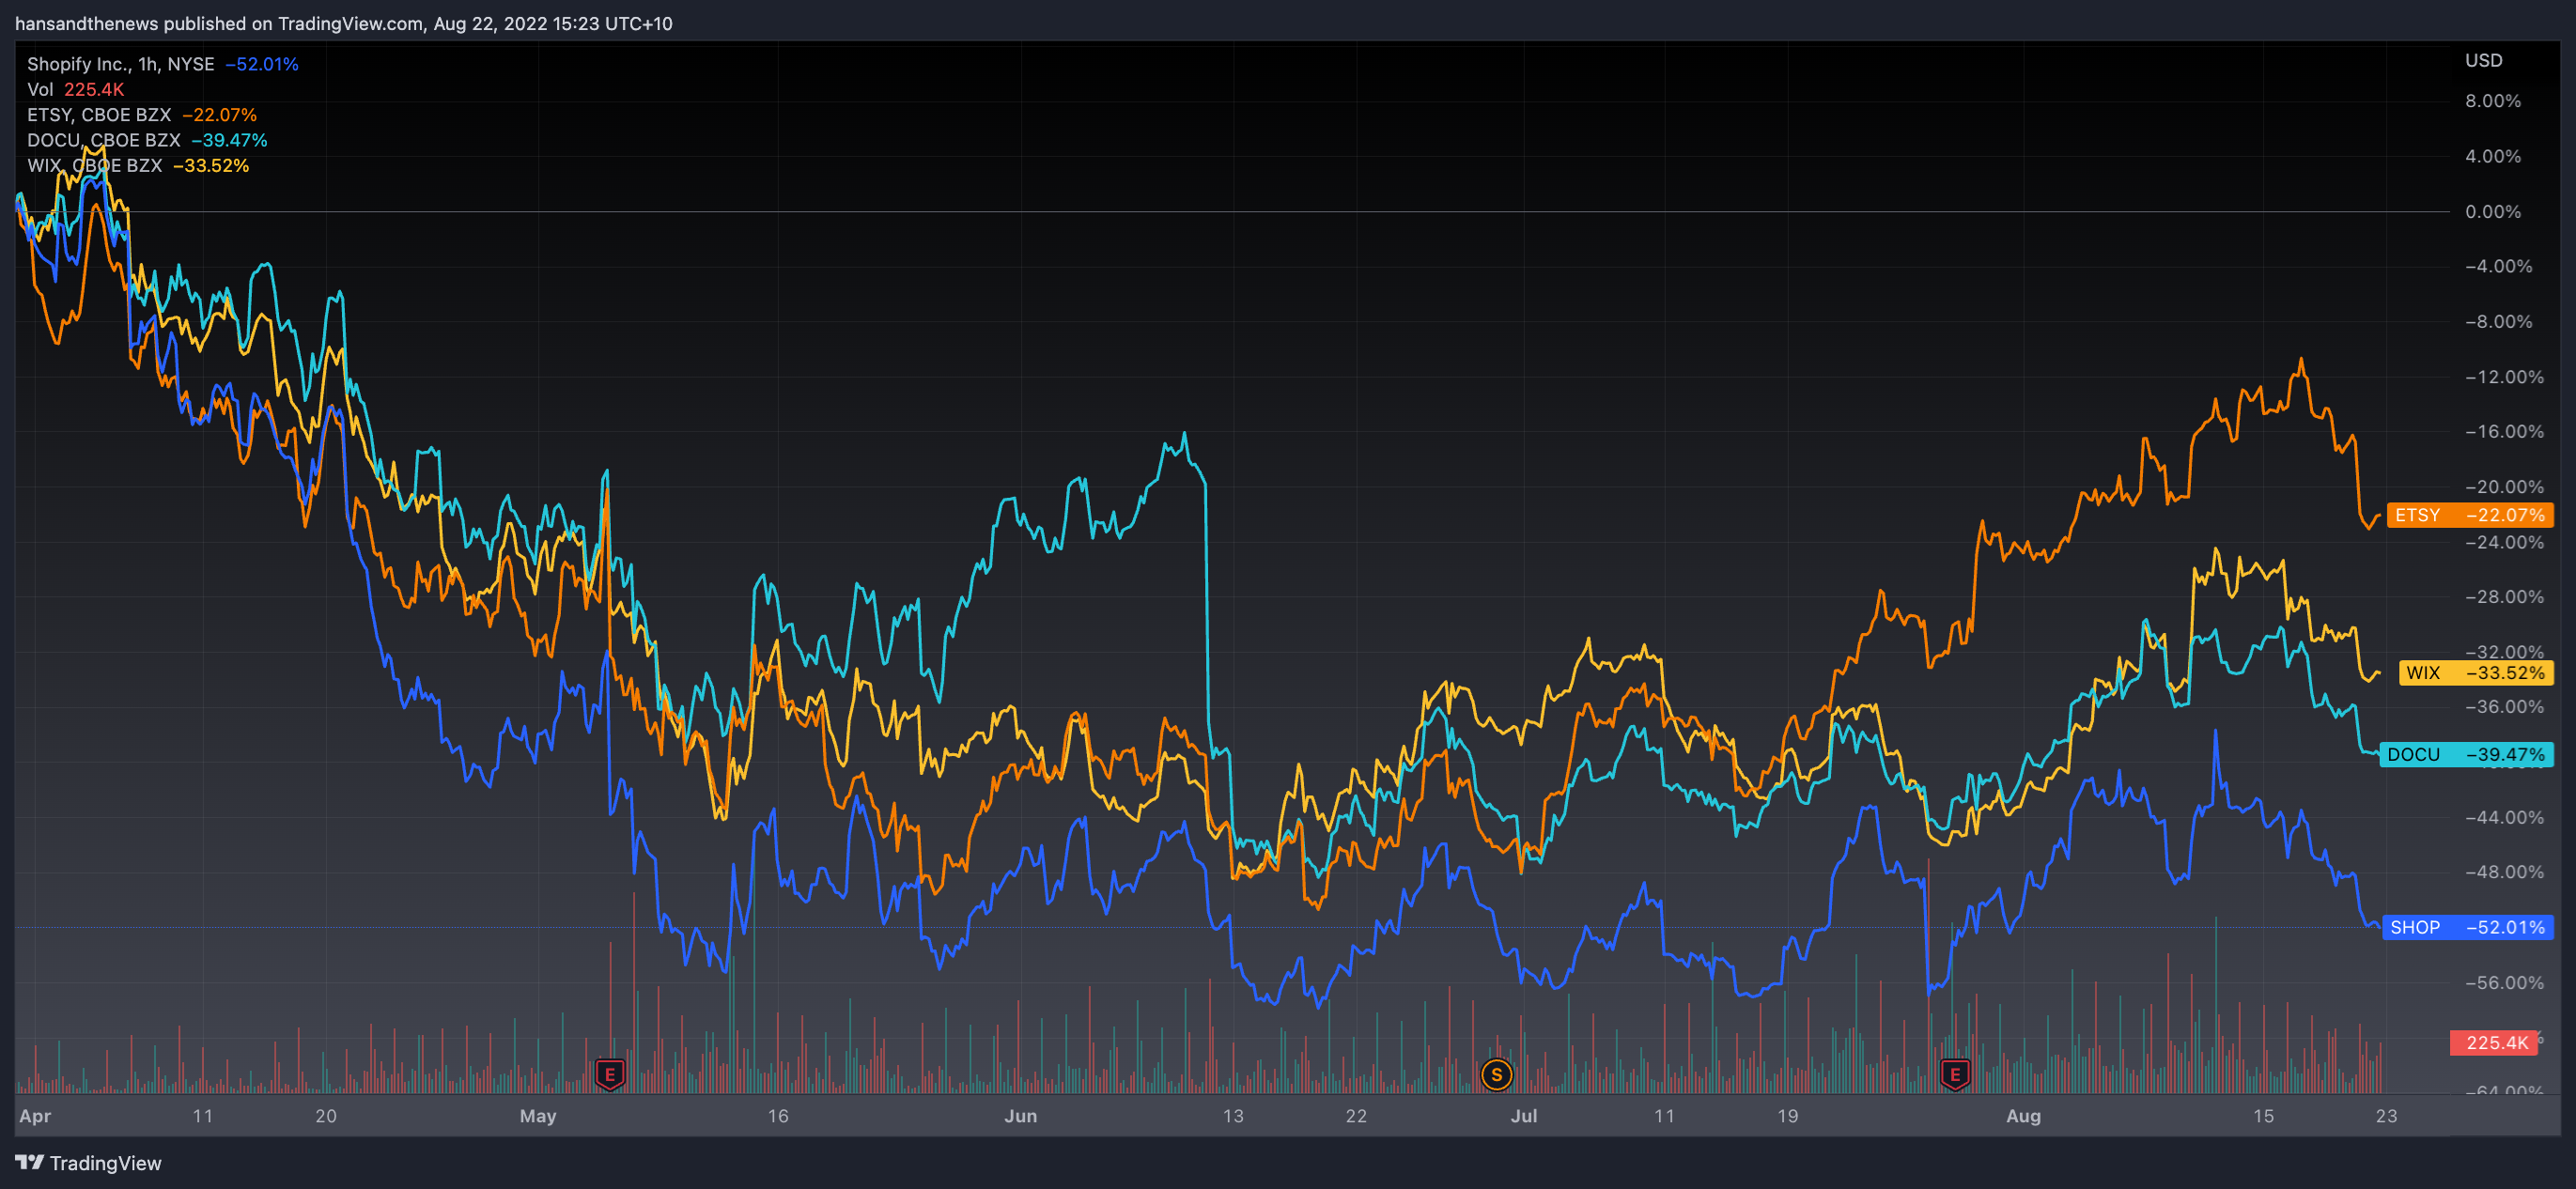
Task: Click the Jun label on time axis
Action: pos(1020,1116)
